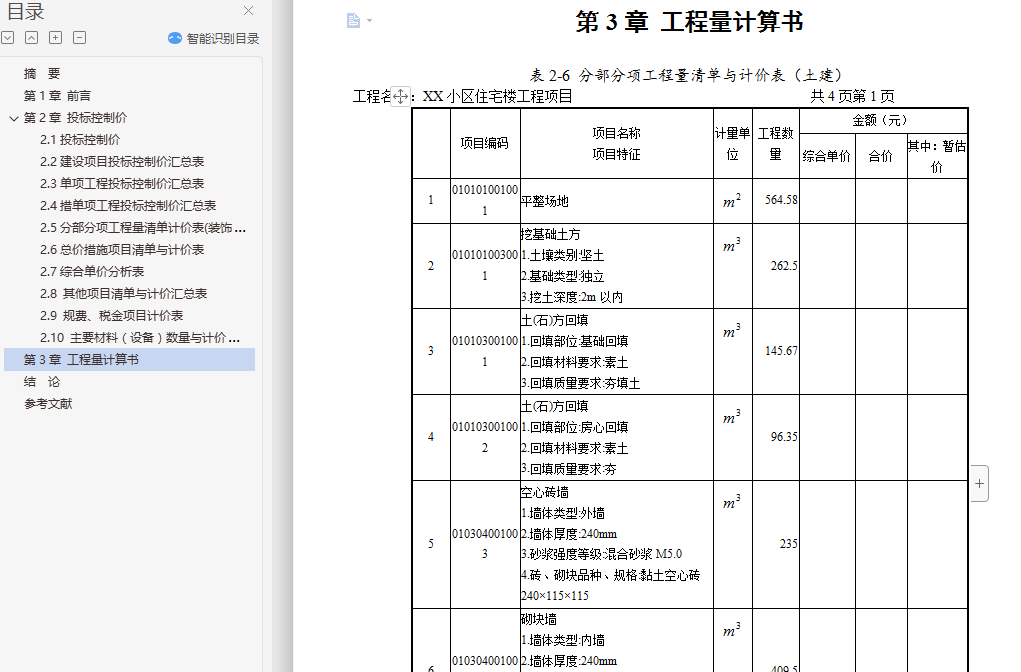Click the 其中：暂估价 header cell

pyautogui.click(x=937, y=156)
